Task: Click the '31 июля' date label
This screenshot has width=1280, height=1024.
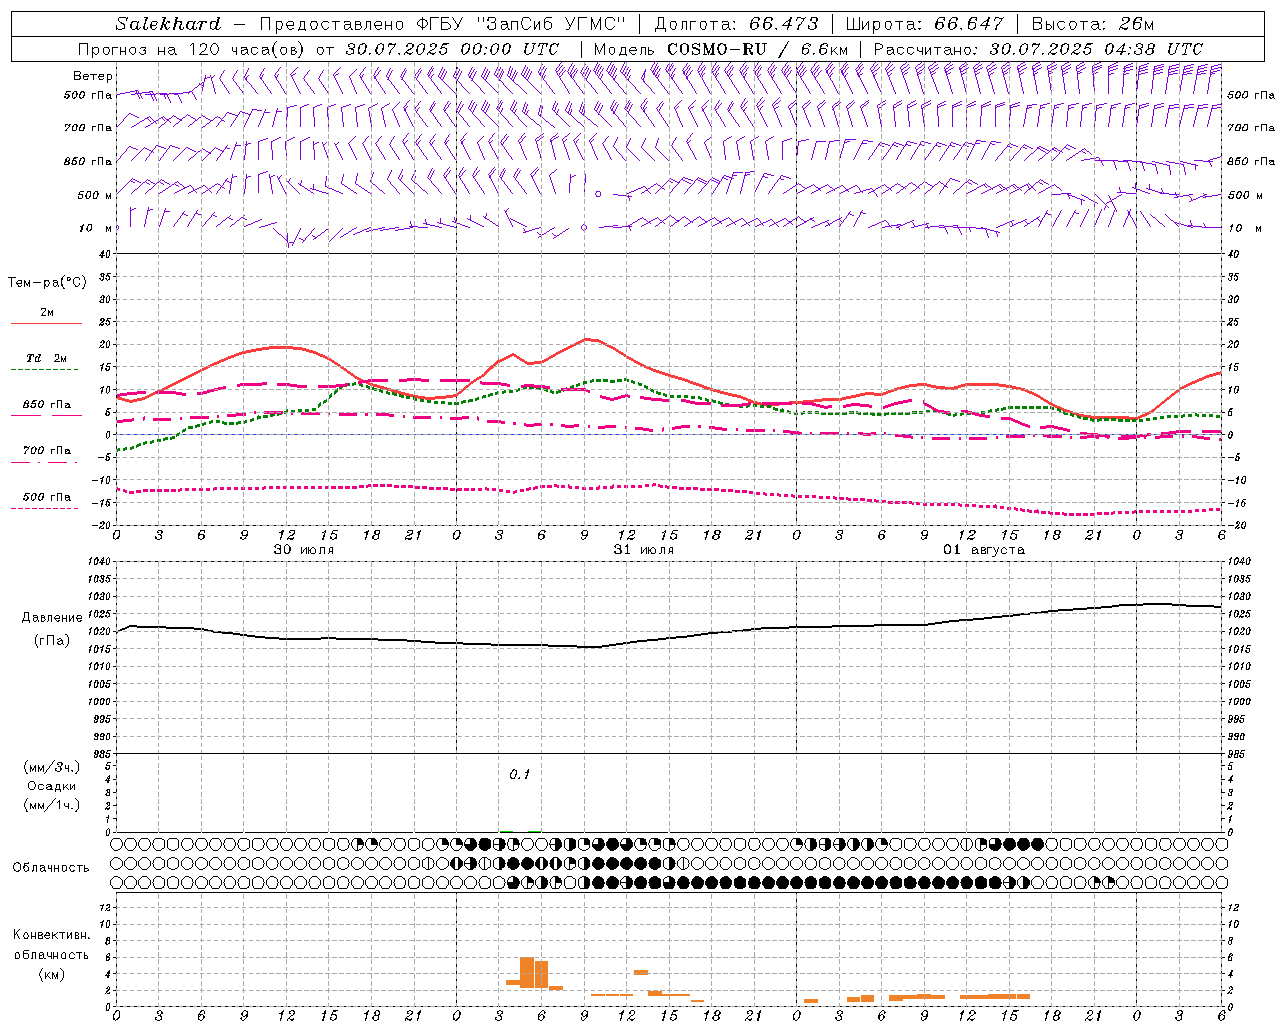Action: tap(644, 550)
